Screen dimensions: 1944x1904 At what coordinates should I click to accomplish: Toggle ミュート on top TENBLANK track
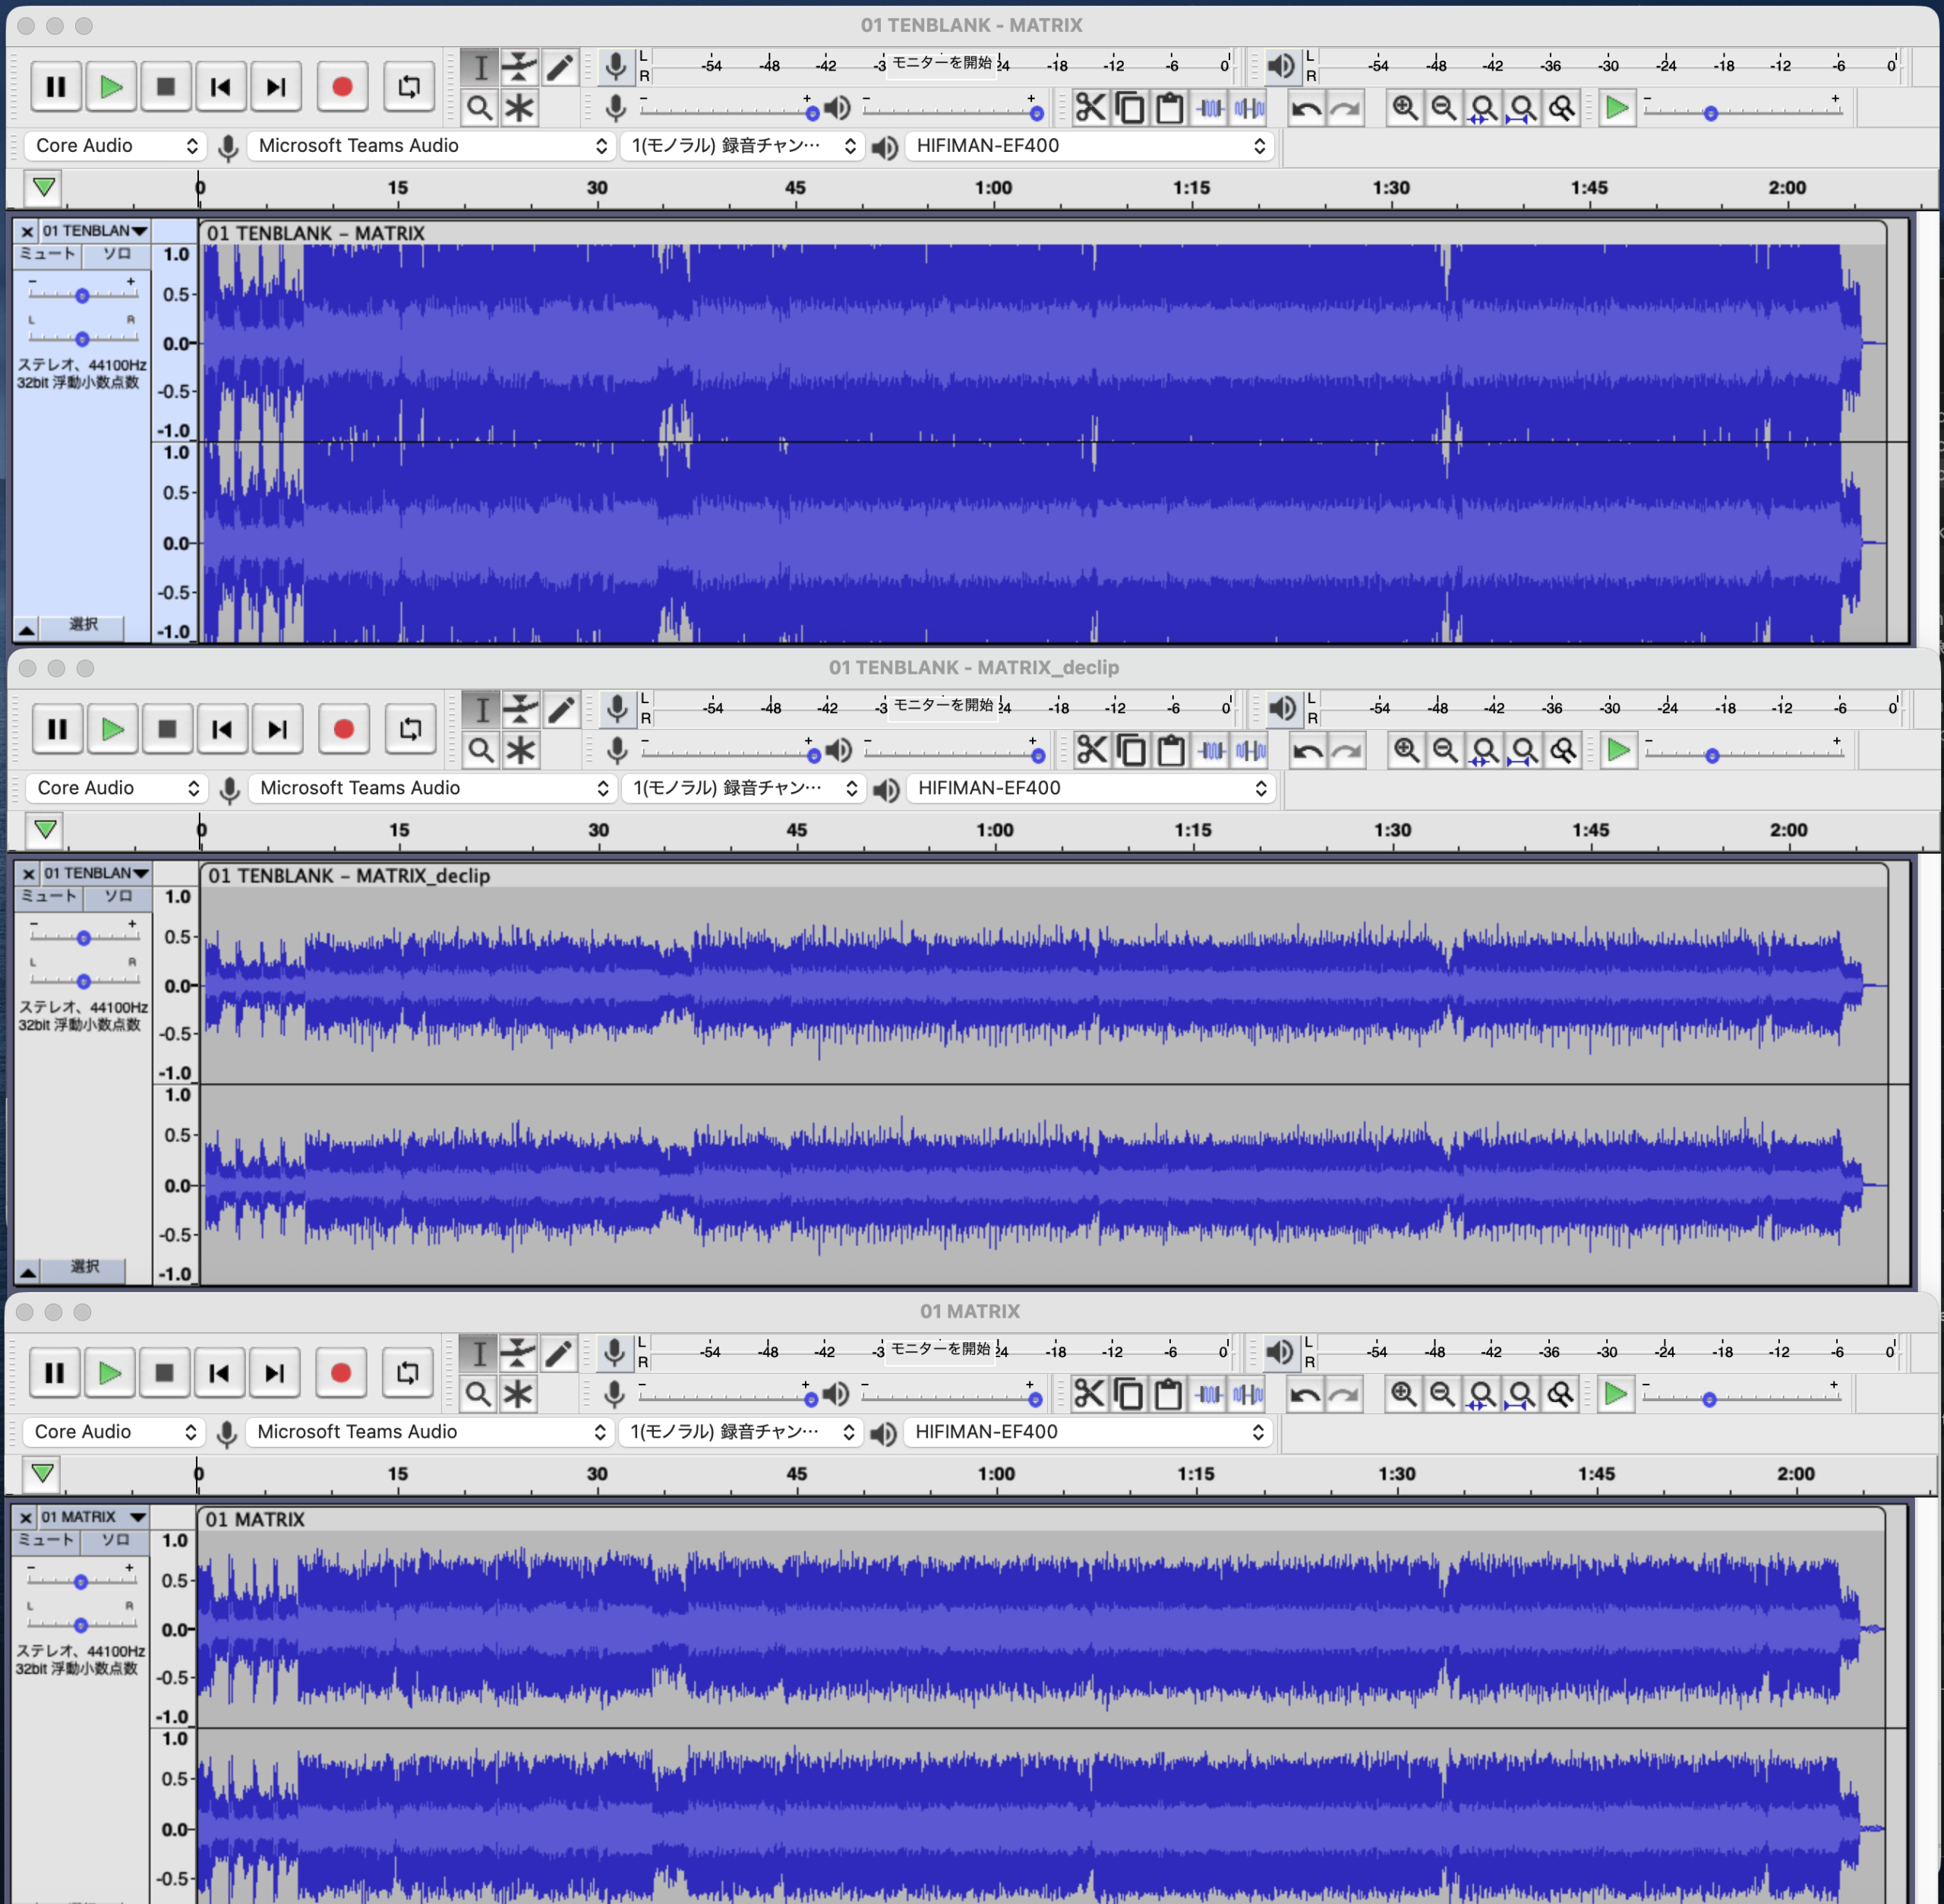(x=47, y=254)
